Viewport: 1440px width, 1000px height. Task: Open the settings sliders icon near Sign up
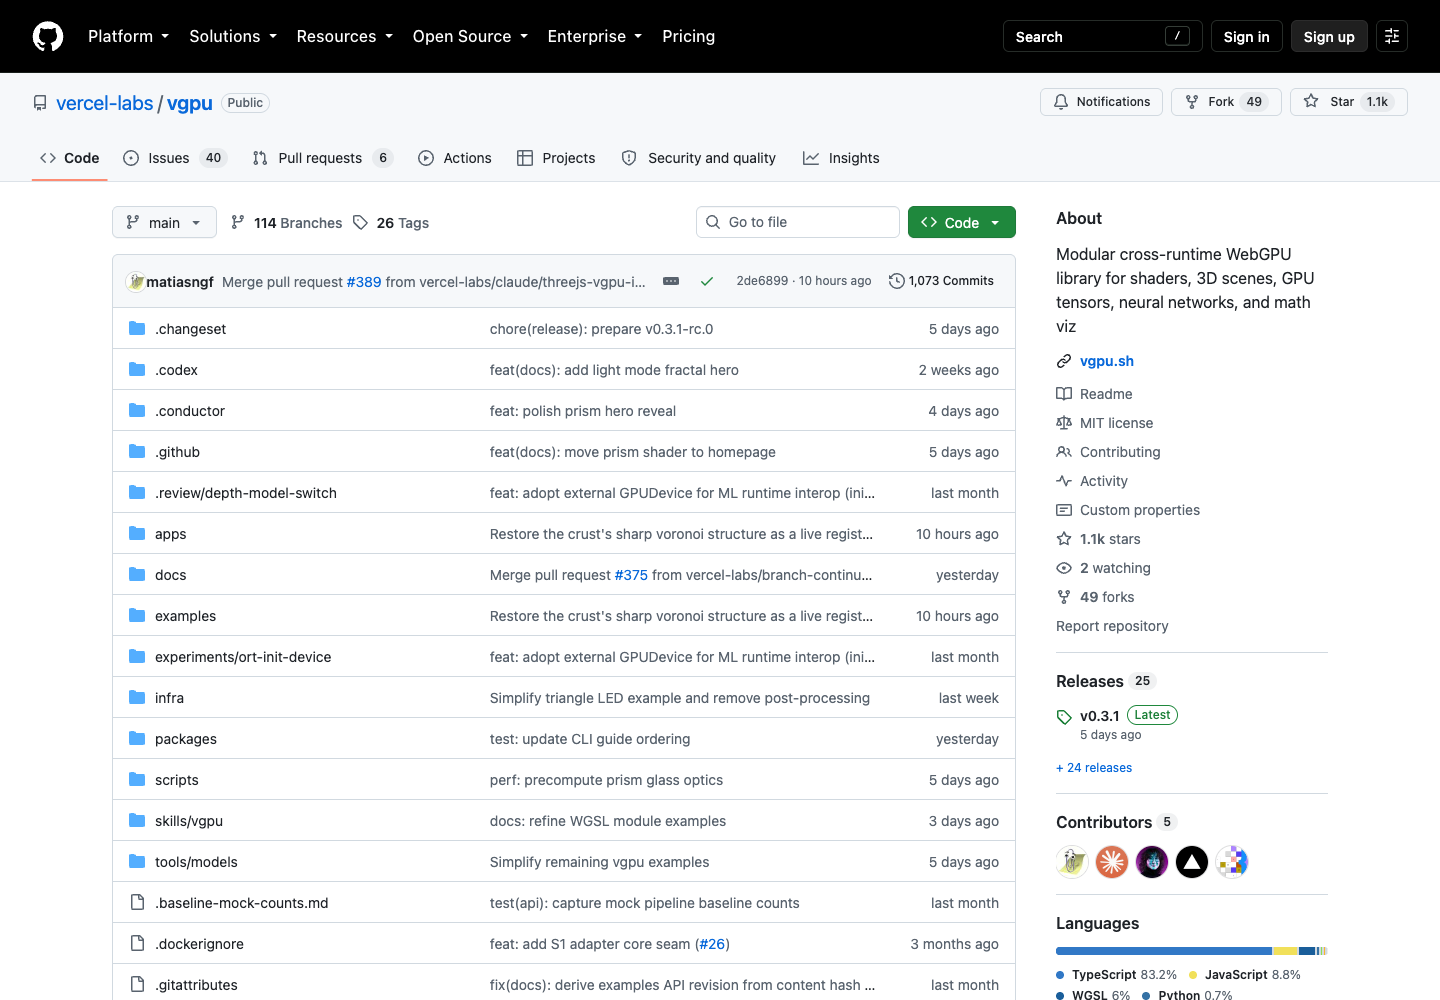click(x=1392, y=36)
